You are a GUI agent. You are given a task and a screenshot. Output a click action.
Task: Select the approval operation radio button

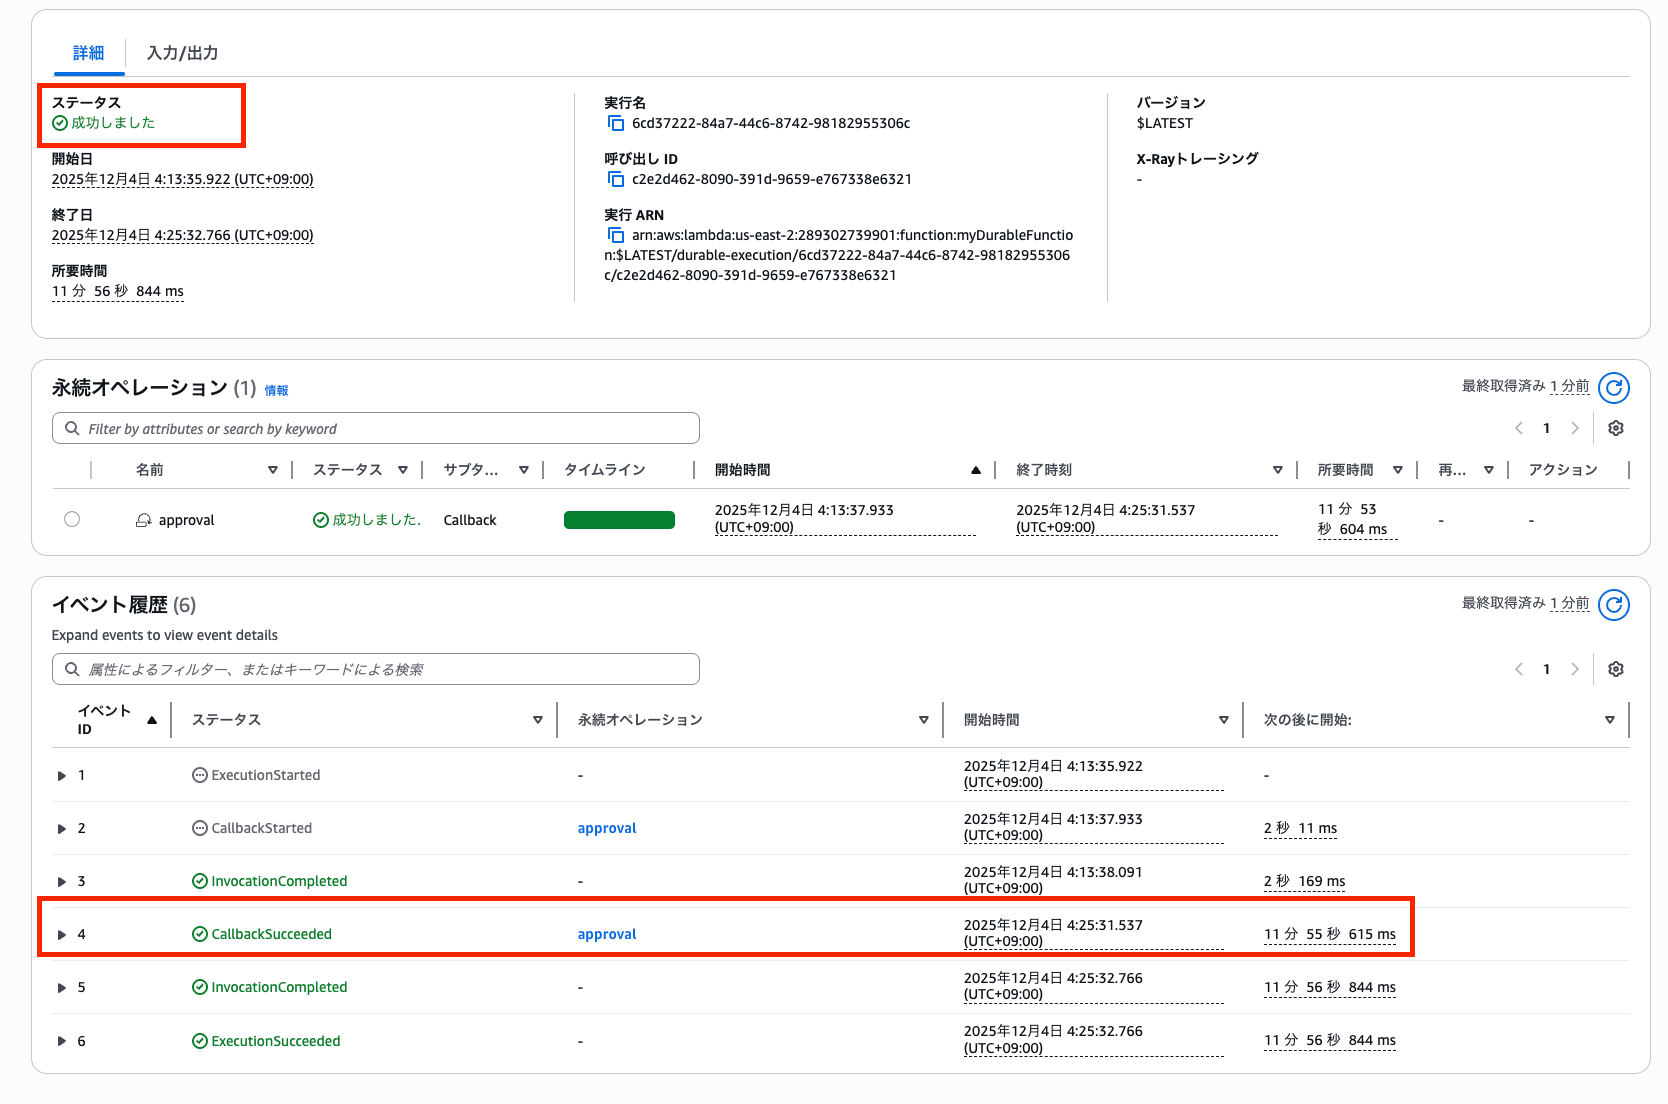(72, 519)
